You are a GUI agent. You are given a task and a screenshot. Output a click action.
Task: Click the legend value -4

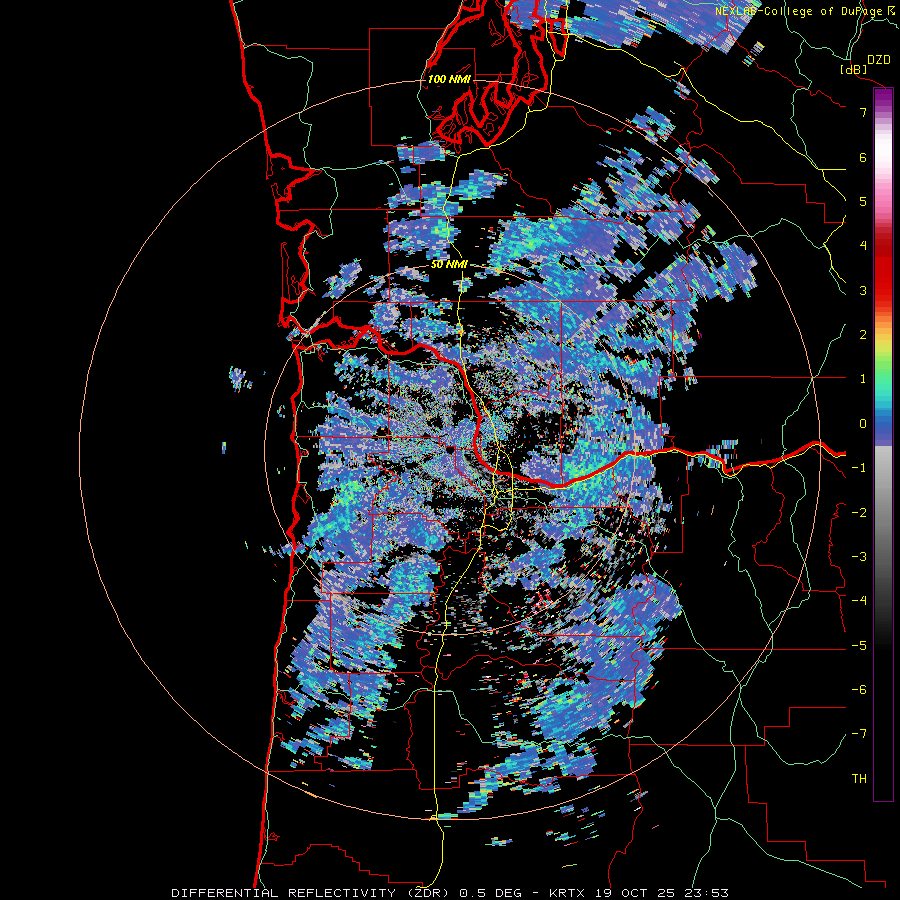click(x=859, y=601)
